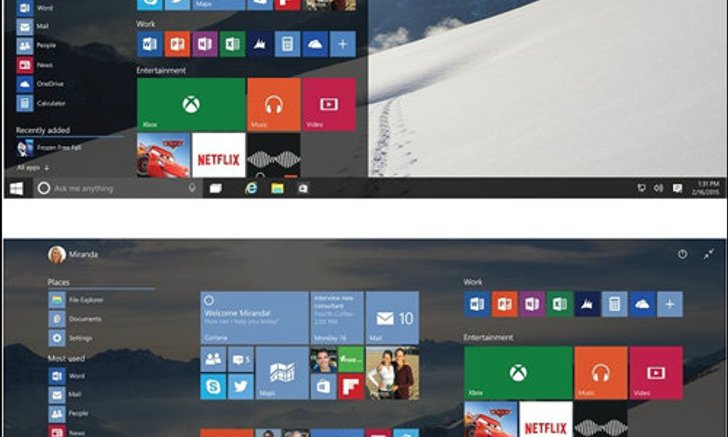Click the power button in full-screen Start
This screenshot has width=728, height=437.
682,254
